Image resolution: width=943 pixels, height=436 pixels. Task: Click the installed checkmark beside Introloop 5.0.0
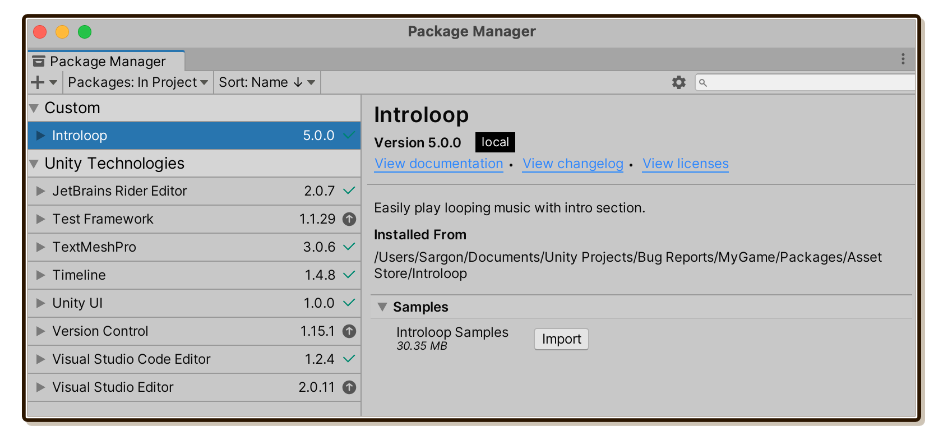point(348,135)
